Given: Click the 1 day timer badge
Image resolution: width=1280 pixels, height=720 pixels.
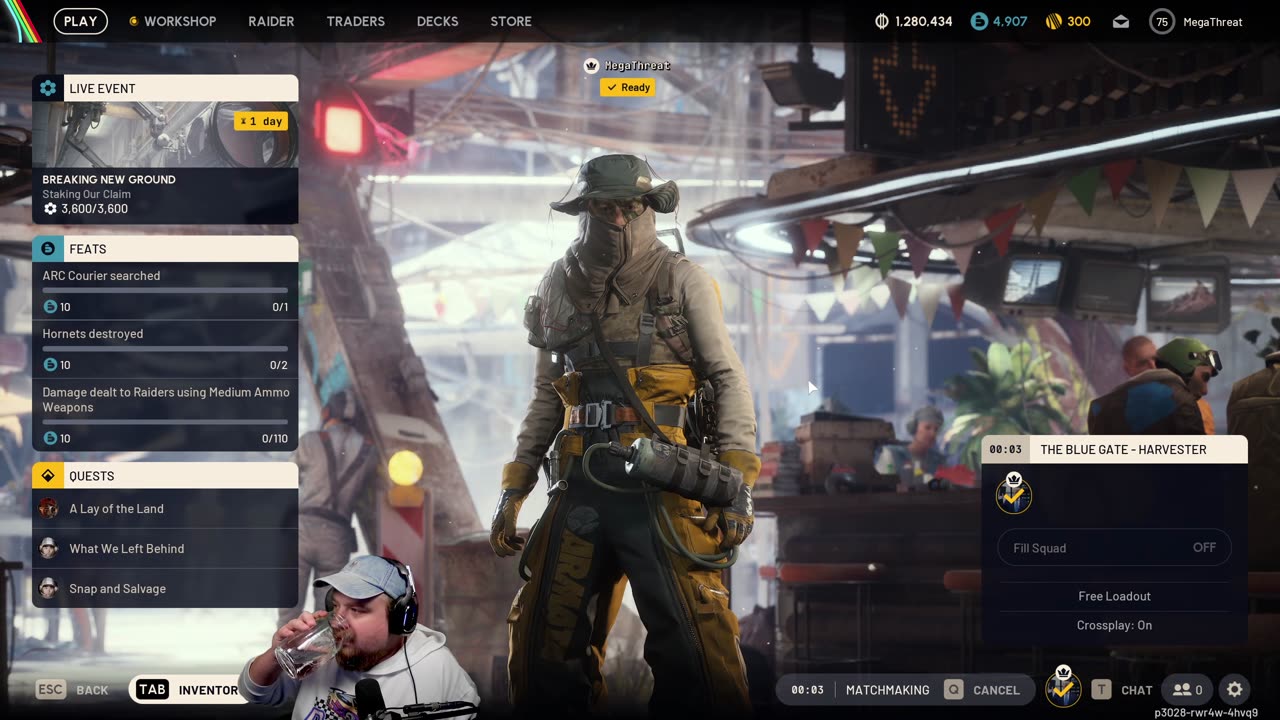Looking at the screenshot, I should point(261,121).
